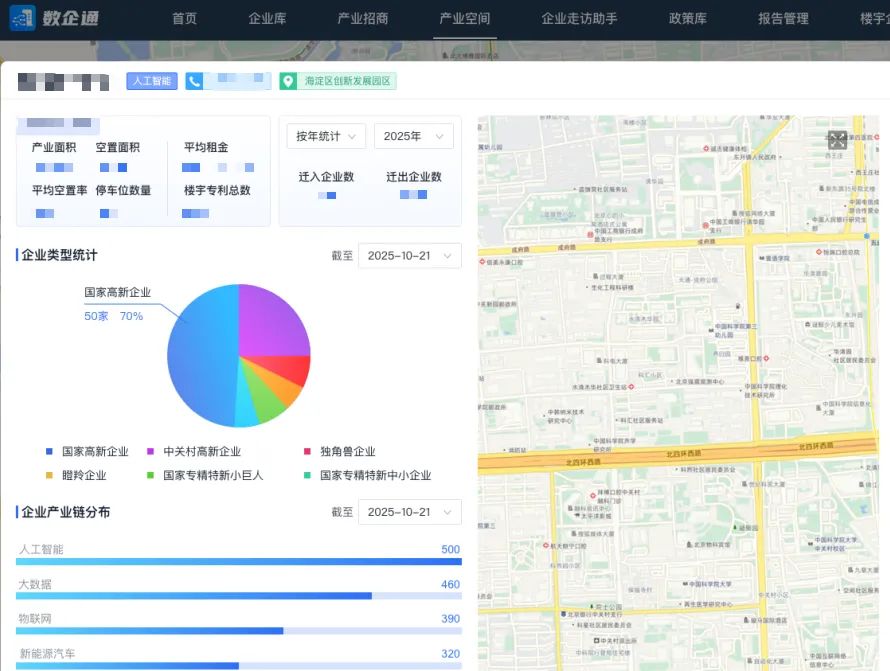Click the phone icon next to 人工智能 tag
The height and width of the screenshot is (671, 890).
[194, 81]
